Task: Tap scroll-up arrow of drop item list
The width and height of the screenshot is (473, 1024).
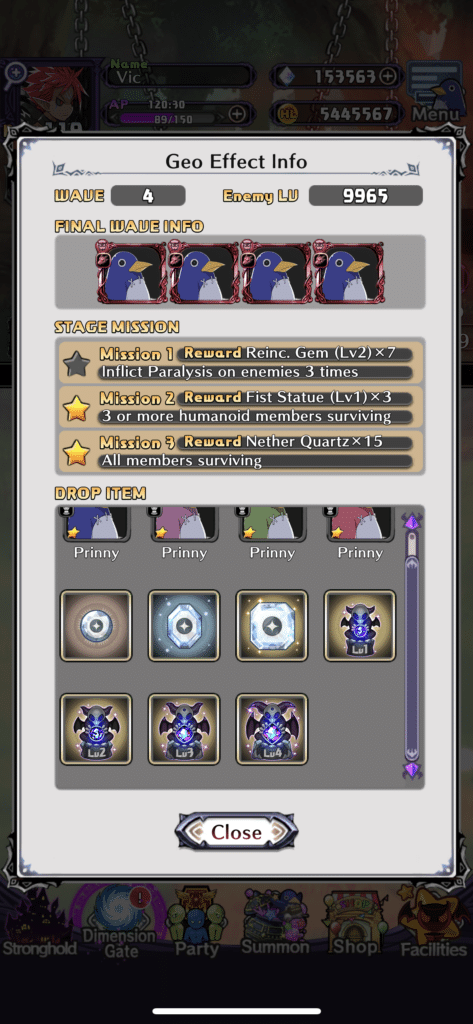Action: tap(412, 521)
